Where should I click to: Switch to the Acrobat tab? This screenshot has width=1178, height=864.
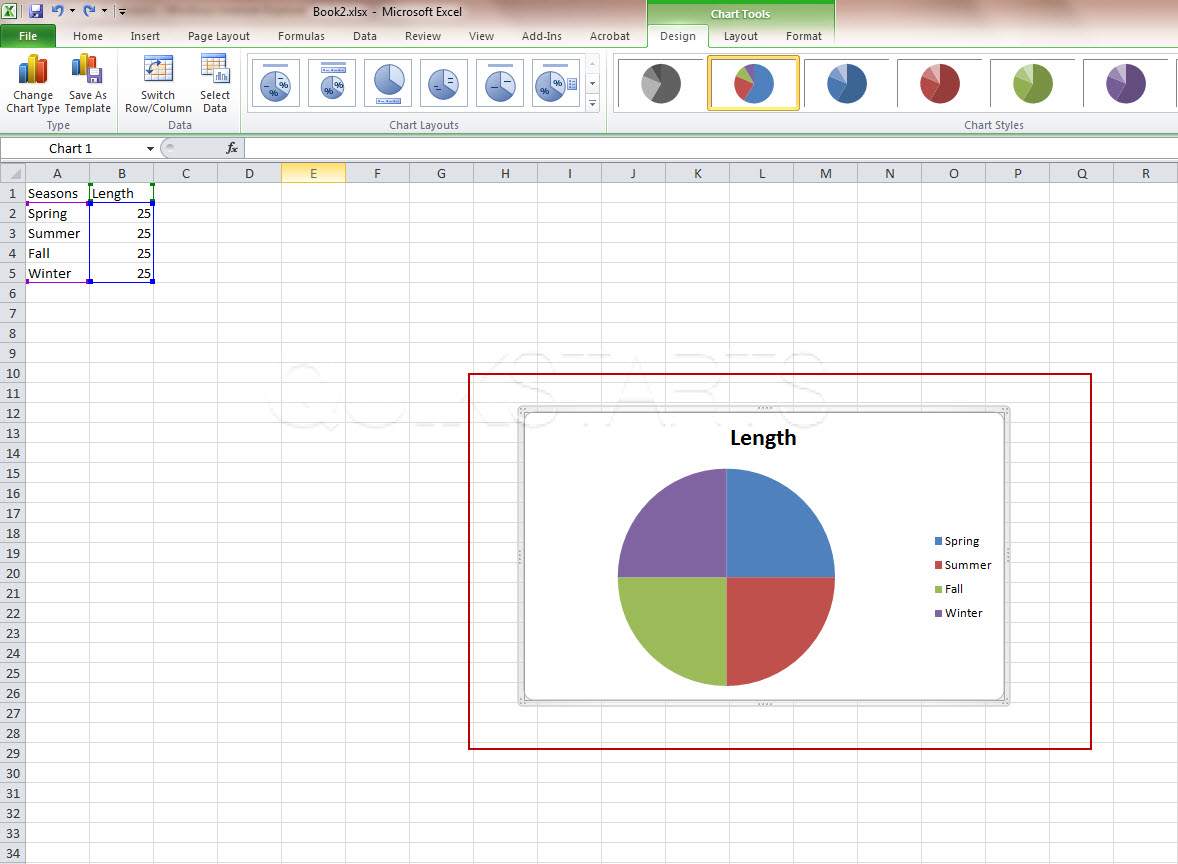coord(610,36)
